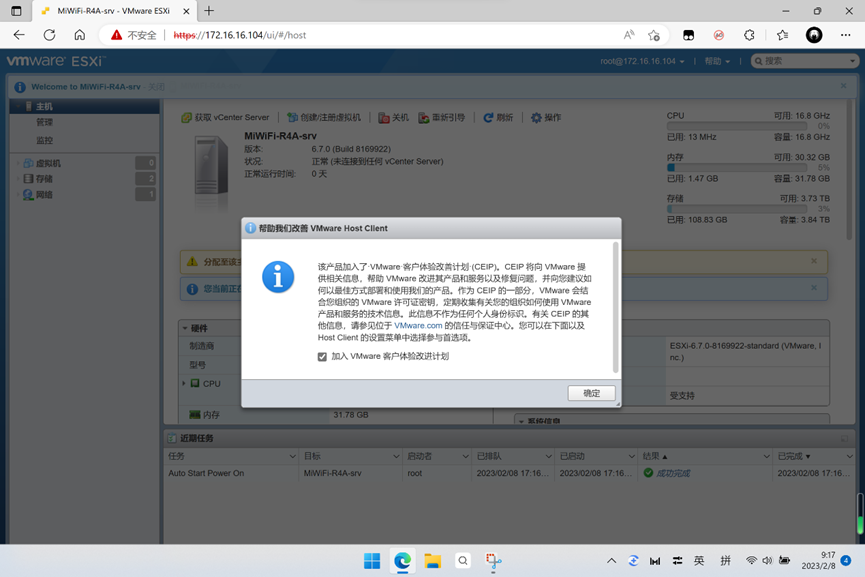Expand the CPU hardware row

[184, 383]
